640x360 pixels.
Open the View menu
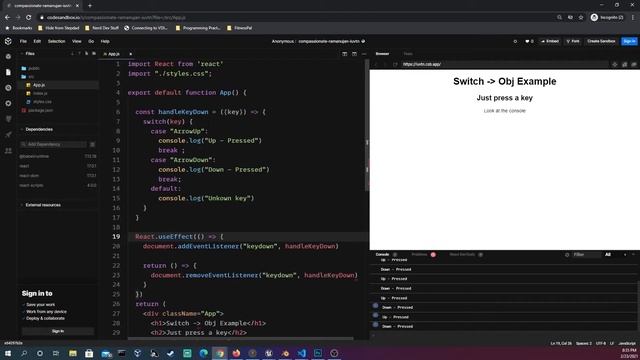[x=76, y=41]
